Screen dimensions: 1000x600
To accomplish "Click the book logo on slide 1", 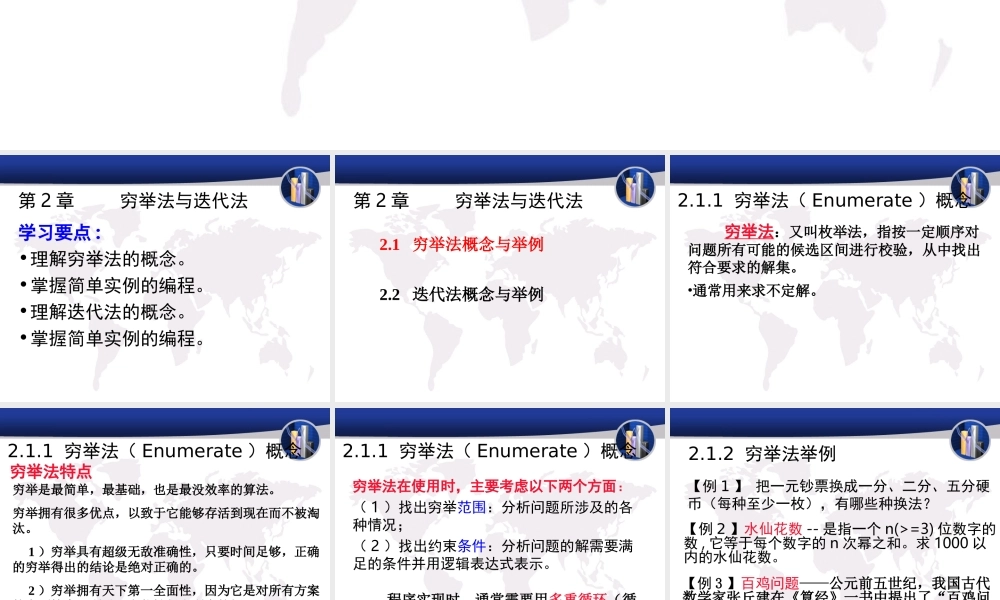I will (299, 187).
